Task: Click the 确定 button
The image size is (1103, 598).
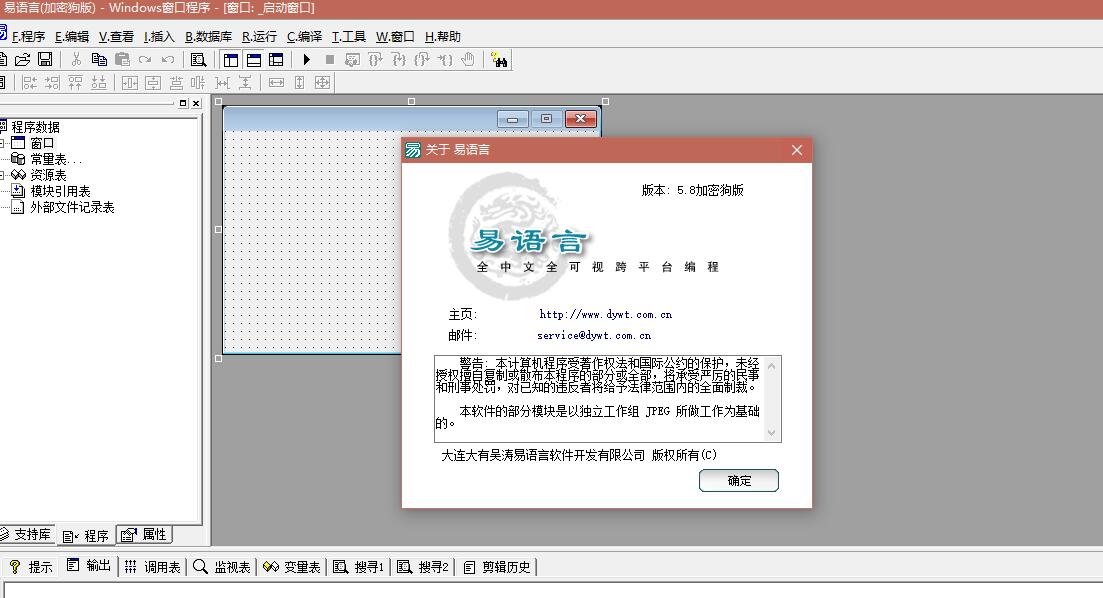Action: coord(738,480)
